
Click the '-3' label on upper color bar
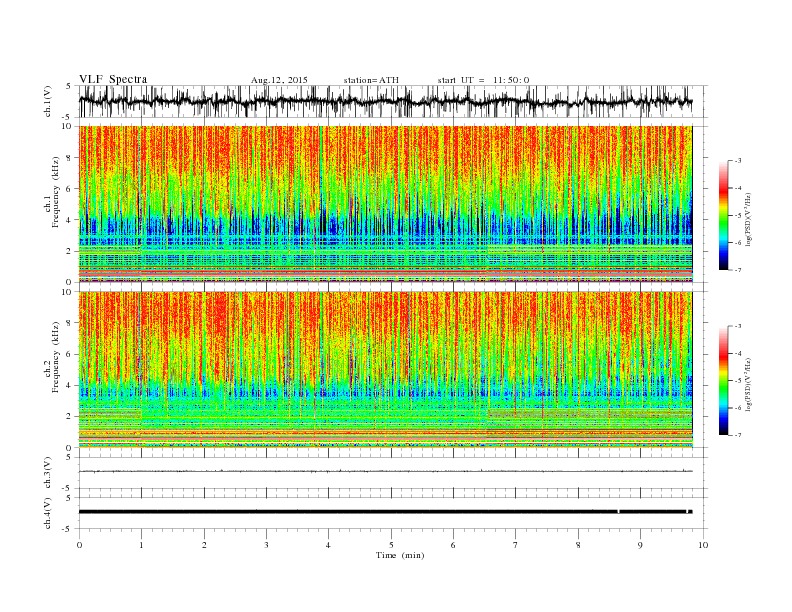pos(737,161)
